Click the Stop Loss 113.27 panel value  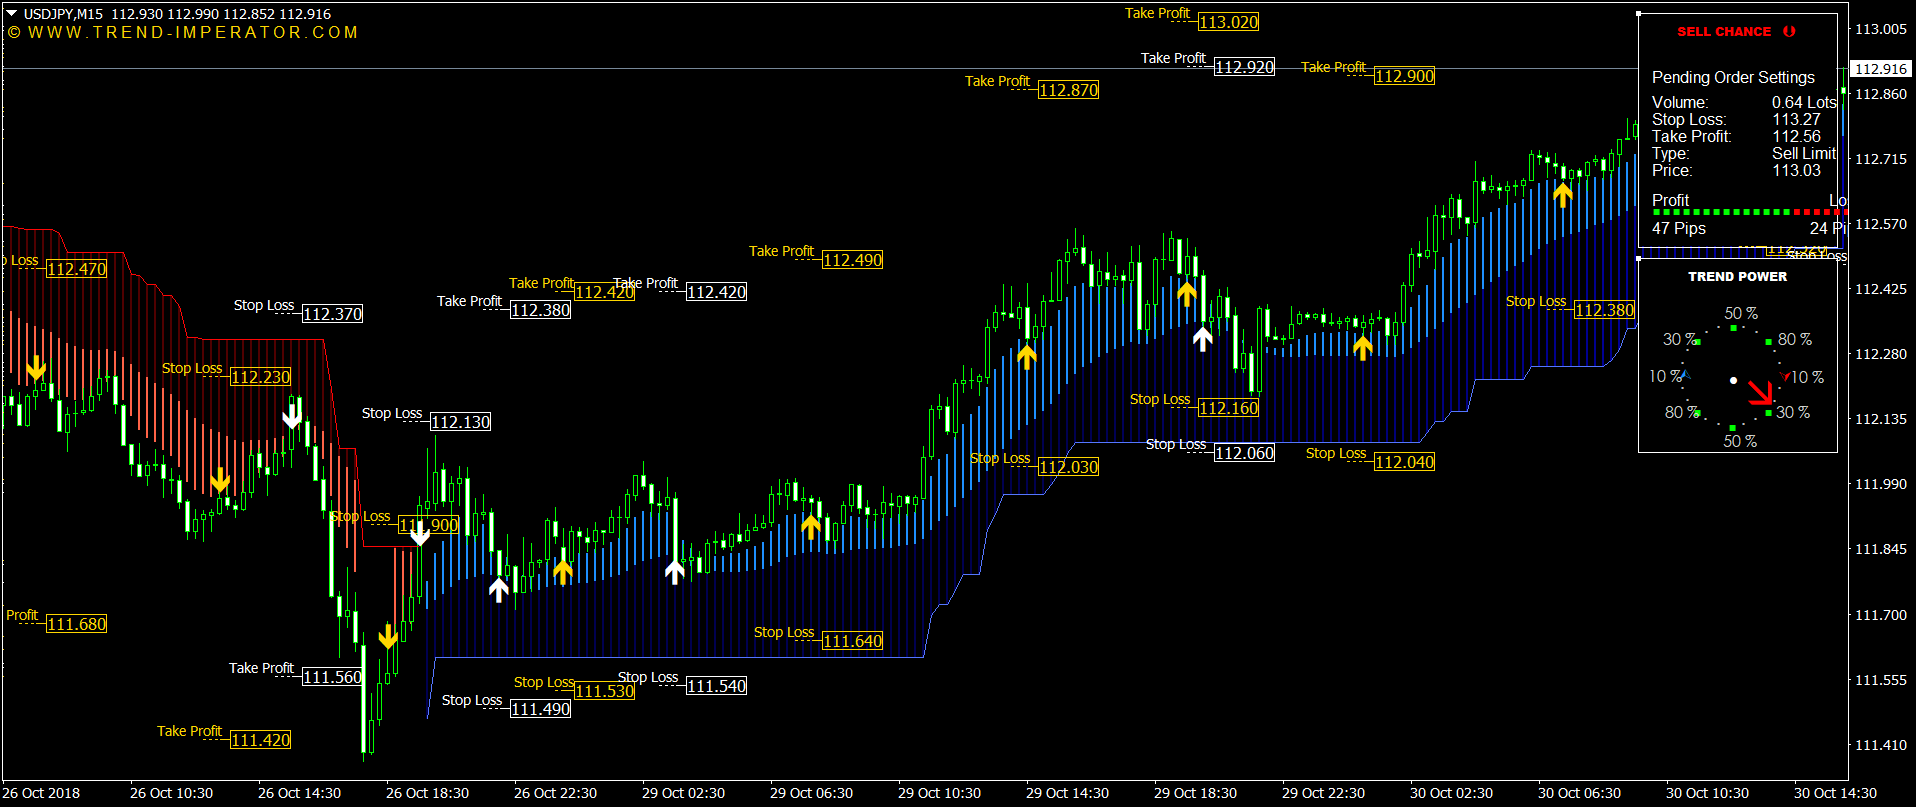pos(1797,119)
